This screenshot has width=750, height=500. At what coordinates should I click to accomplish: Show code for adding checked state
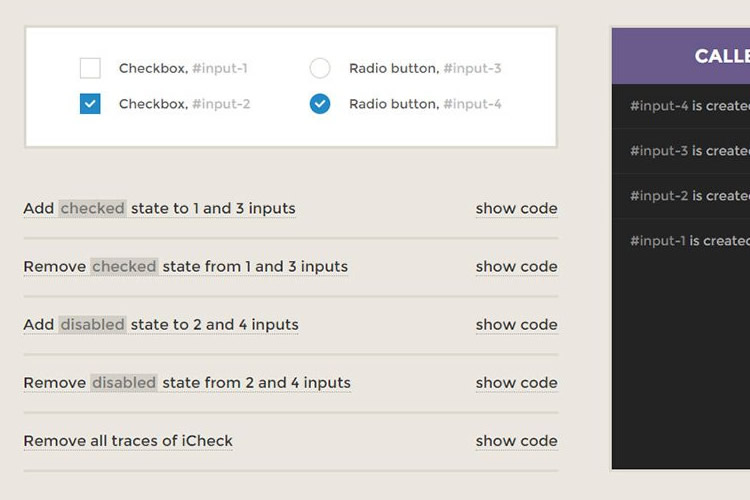point(516,209)
